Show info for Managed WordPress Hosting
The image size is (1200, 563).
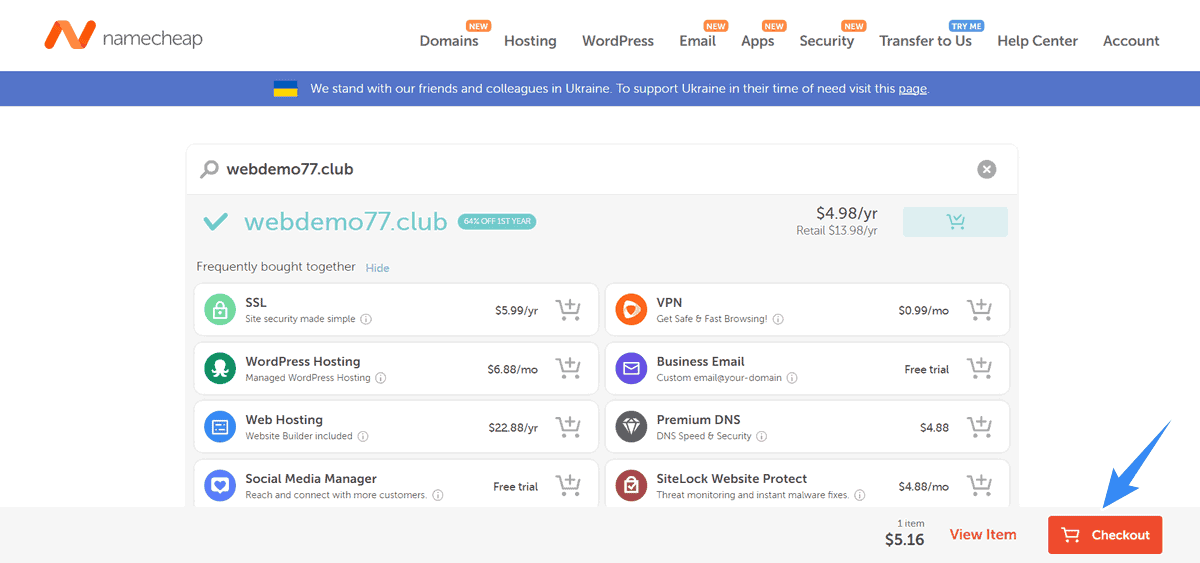[381, 378]
